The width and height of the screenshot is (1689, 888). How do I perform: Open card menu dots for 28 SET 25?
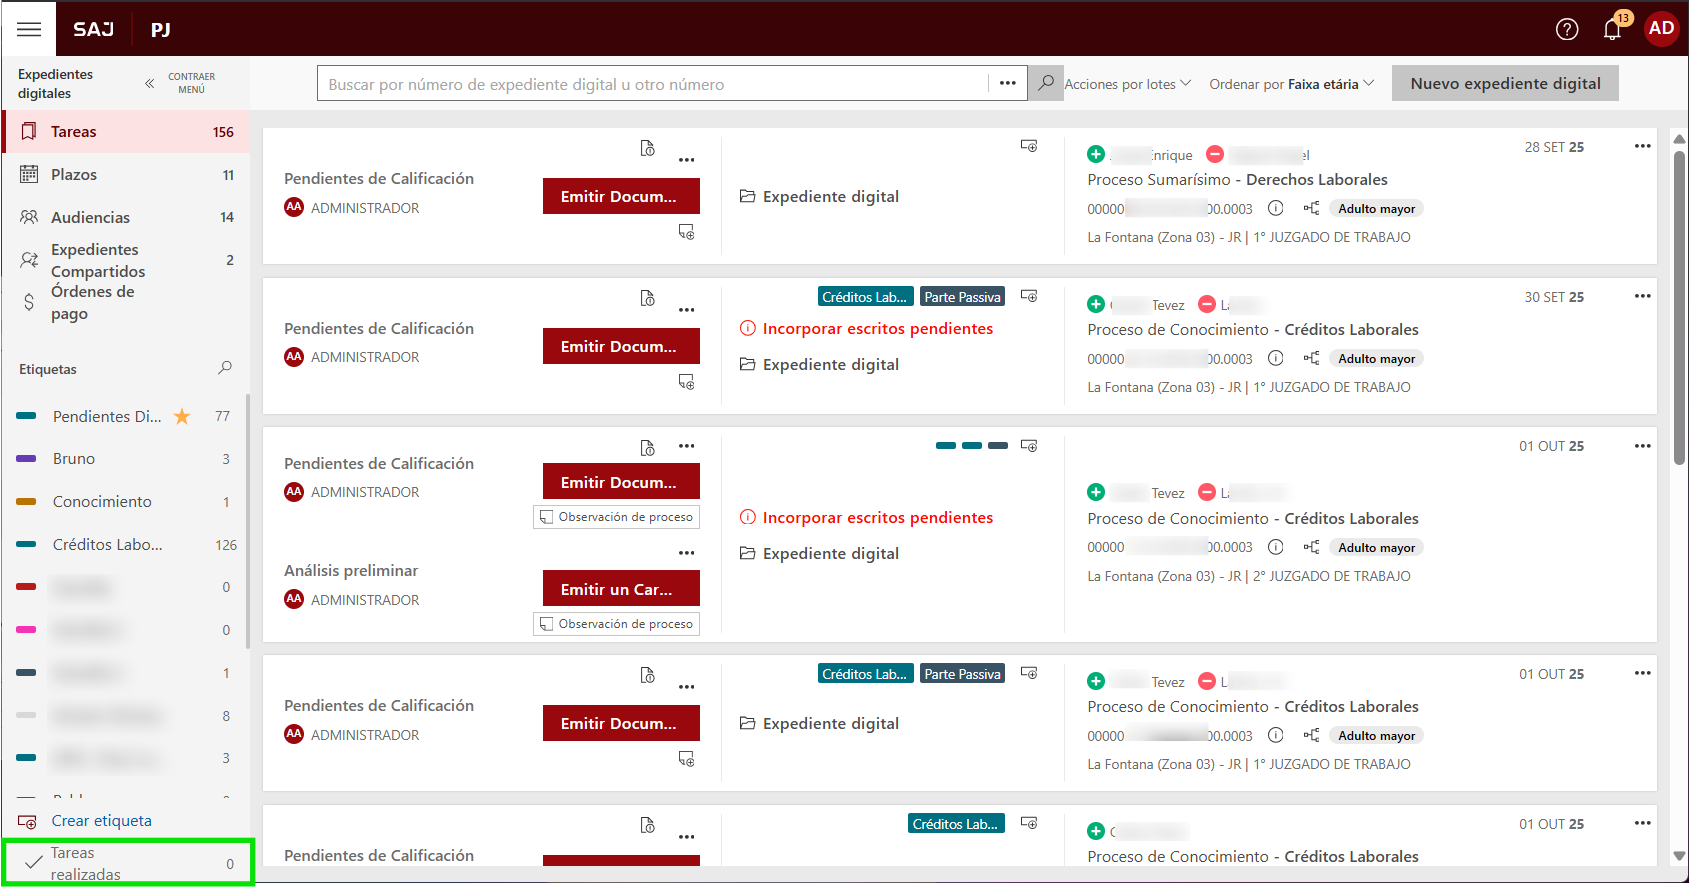pos(1642,146)
